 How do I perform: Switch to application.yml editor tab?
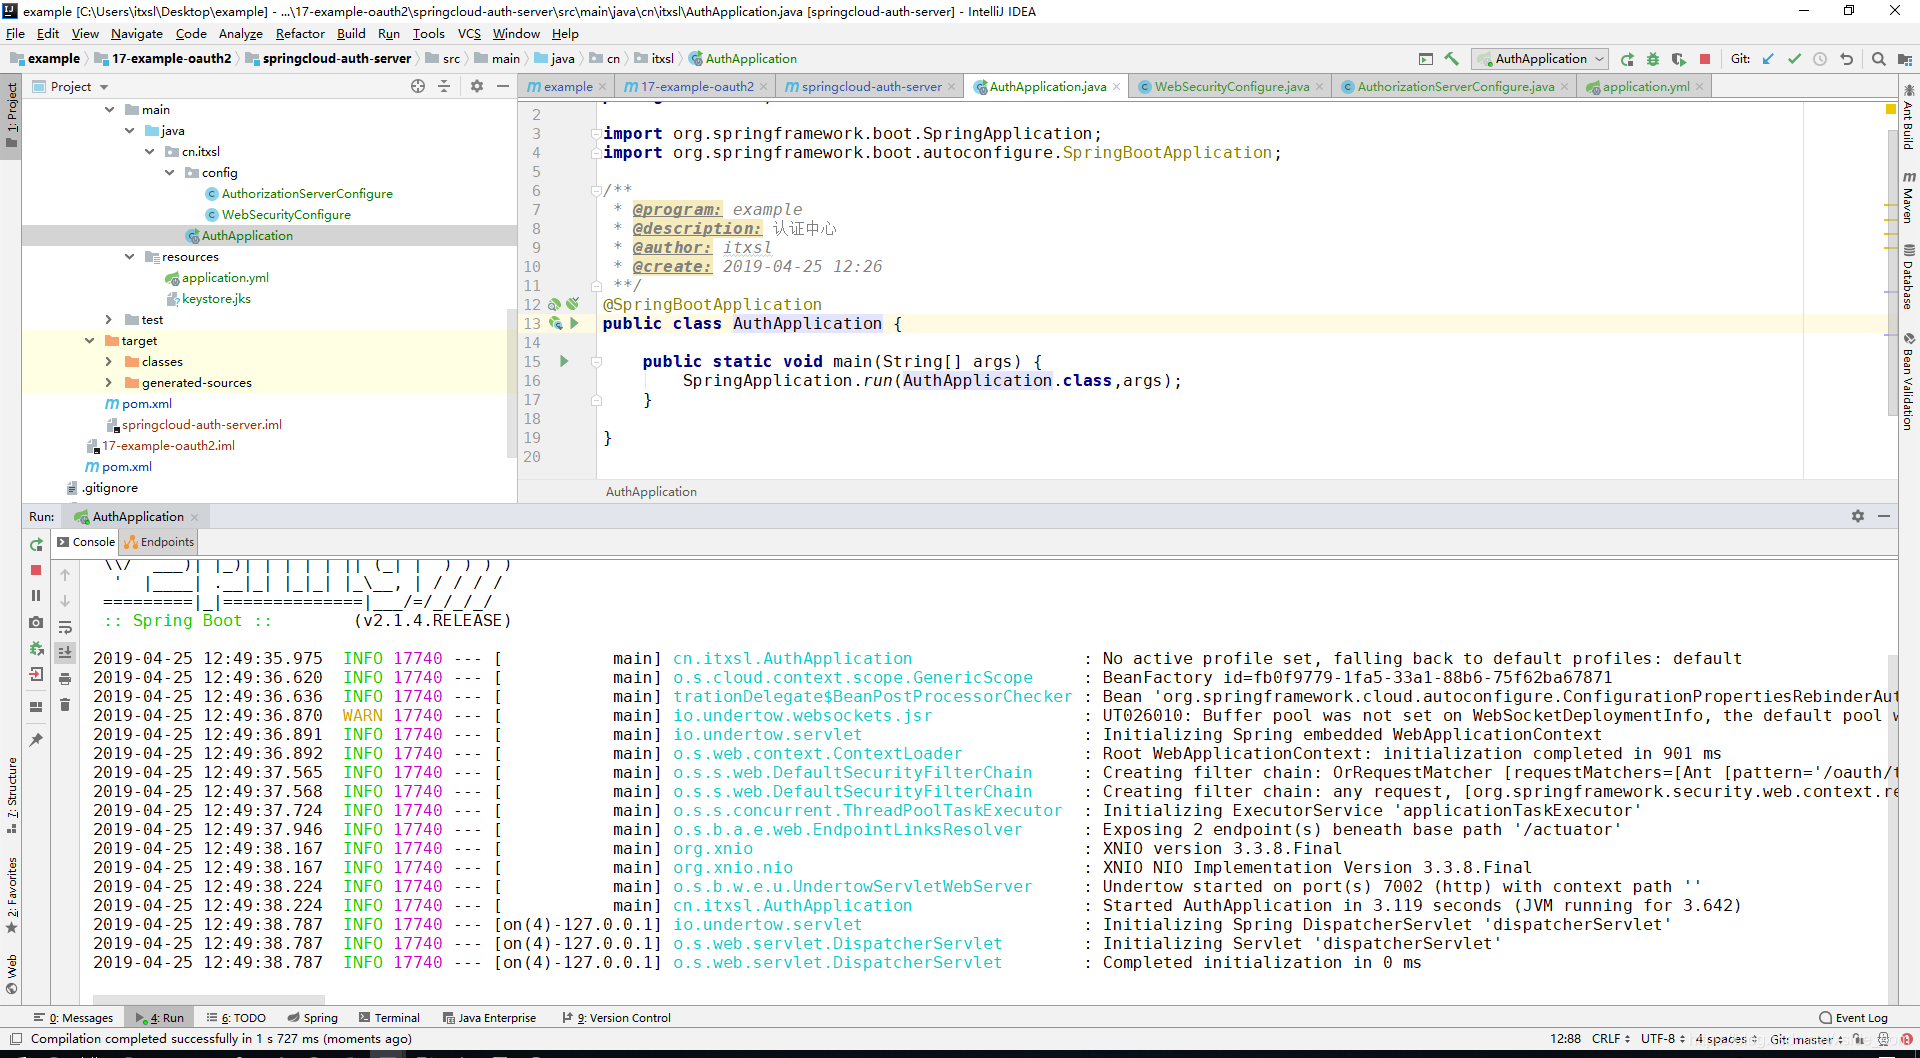pos(1645,87)
